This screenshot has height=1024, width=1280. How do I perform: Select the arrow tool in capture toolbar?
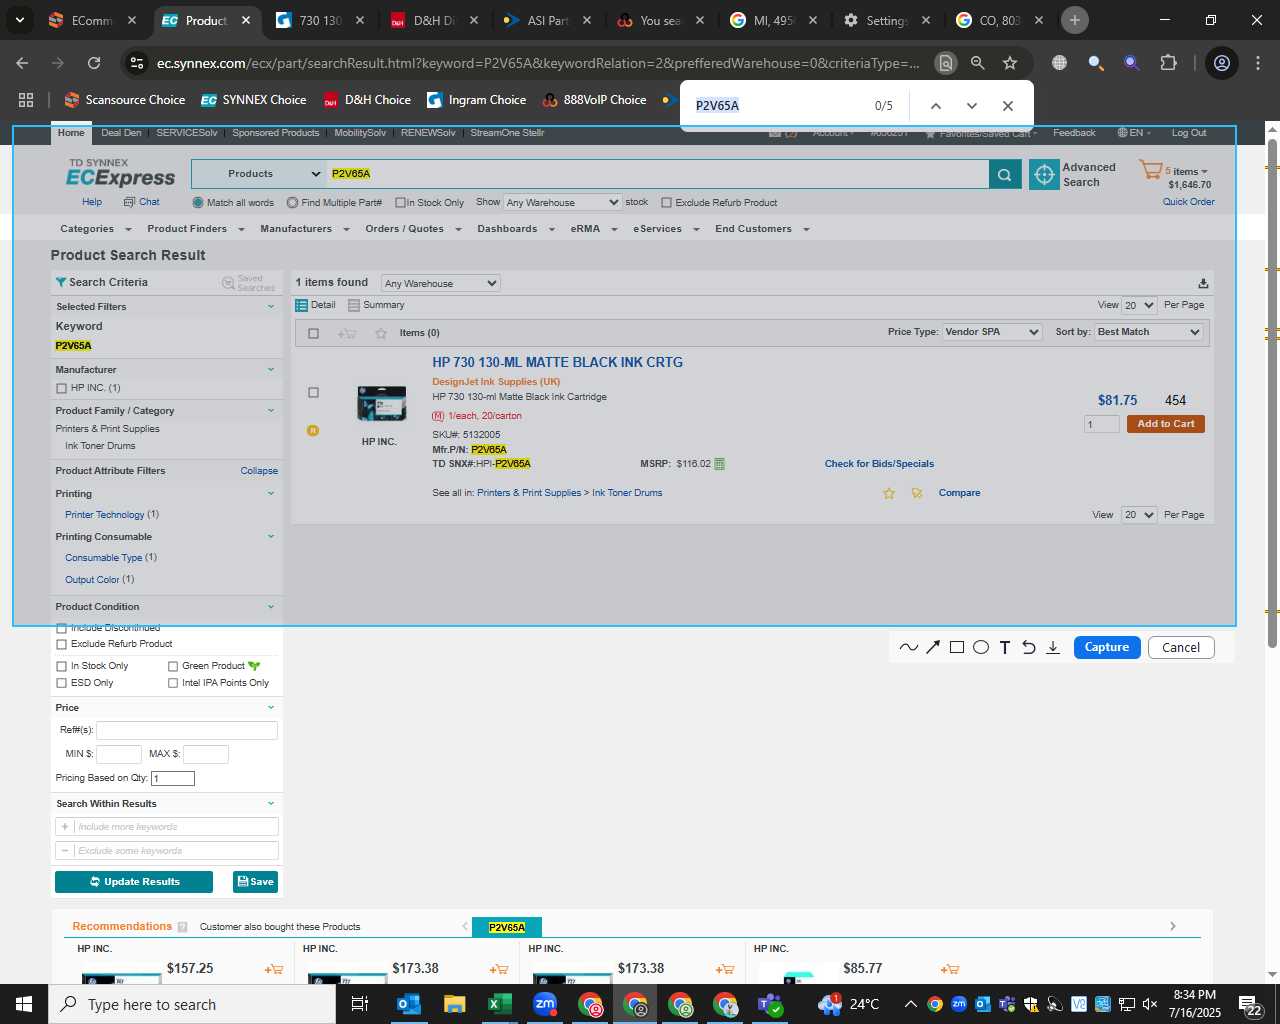click(933, 647)
